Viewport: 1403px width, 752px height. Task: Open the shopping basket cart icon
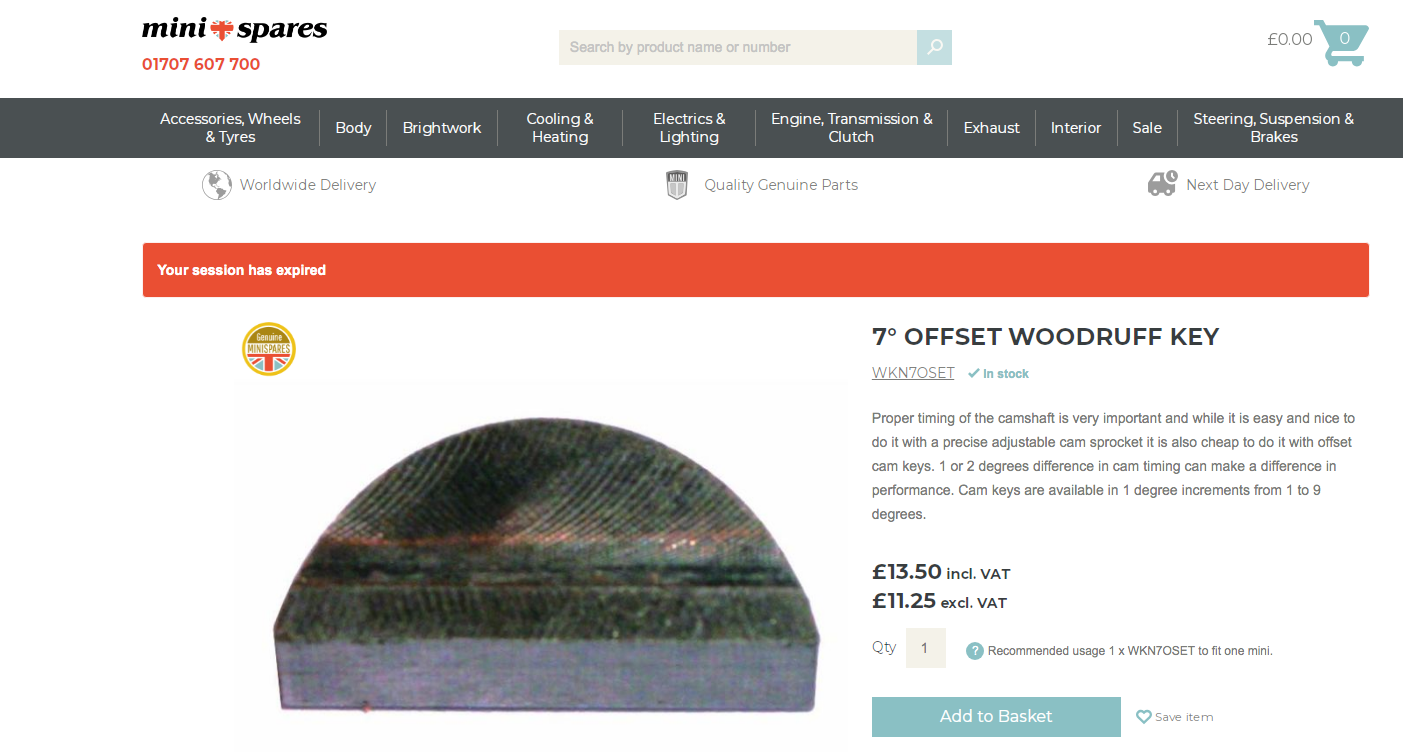coord(1341,43)
